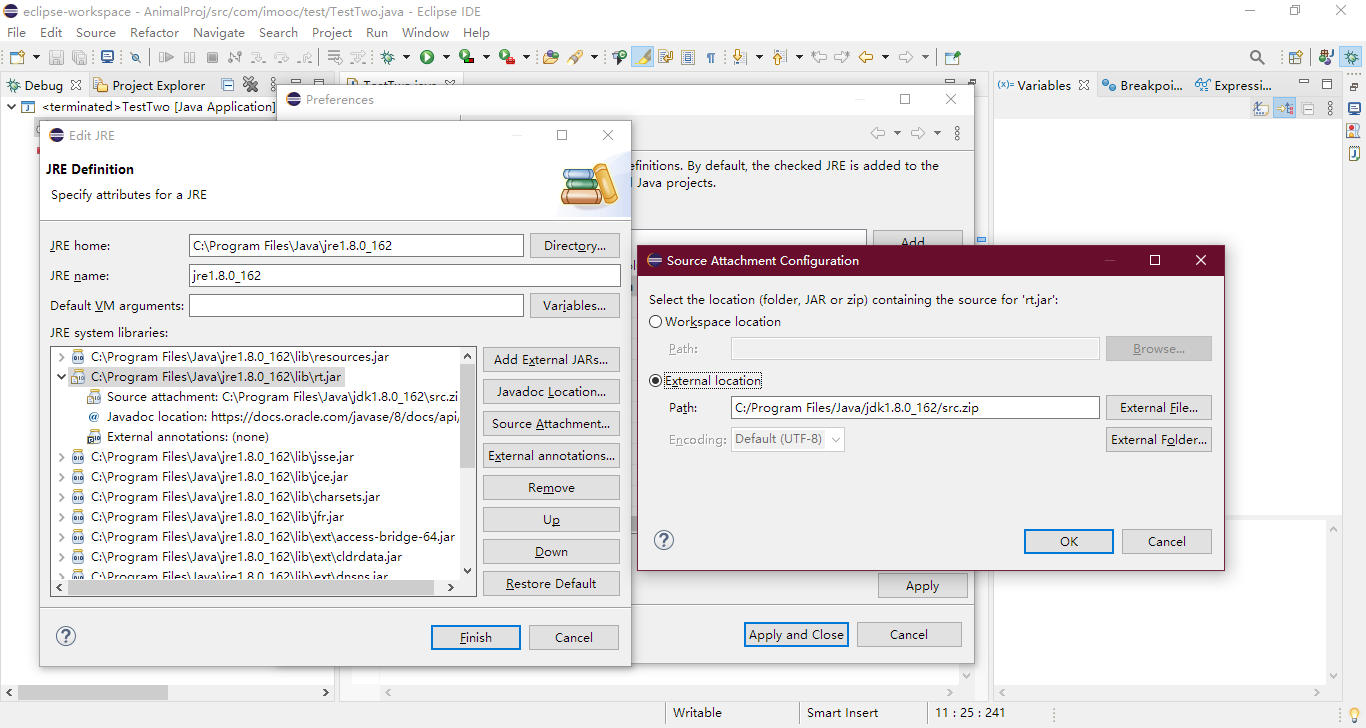Screen dimensions: 1366x728
Task: Open the Window menu
Action: pyautogui.click(x=425, y=32)
